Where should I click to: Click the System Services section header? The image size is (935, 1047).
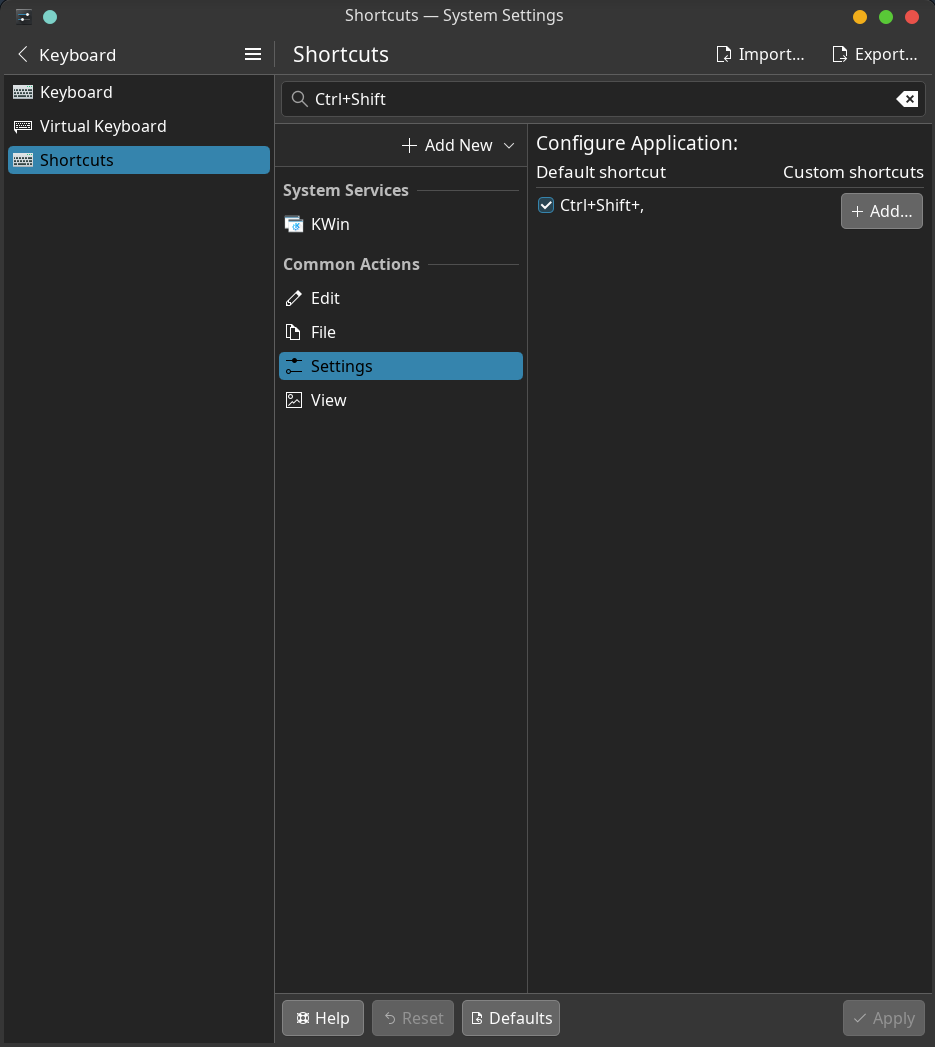(x=345, y=190)
